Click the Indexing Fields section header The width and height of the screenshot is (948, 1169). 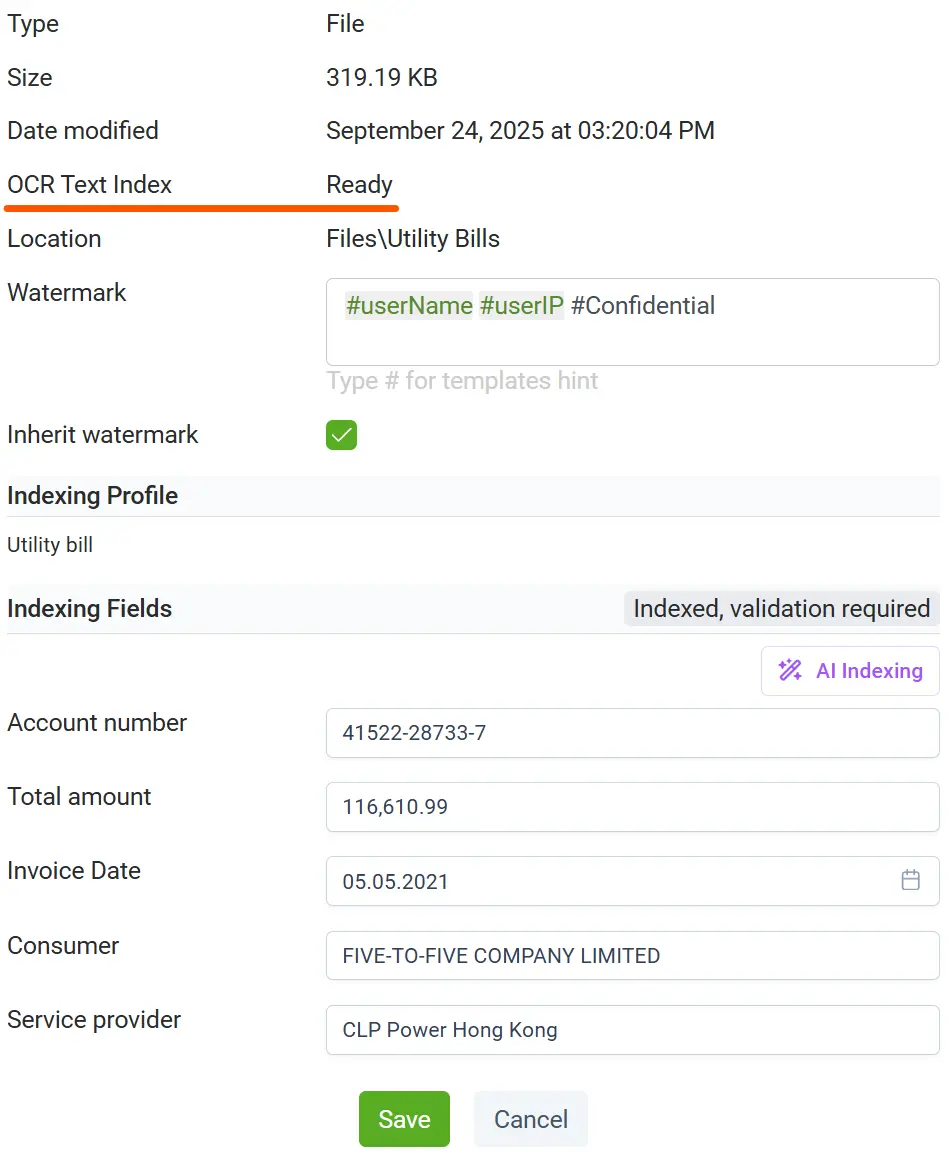(x=90, y=609)
